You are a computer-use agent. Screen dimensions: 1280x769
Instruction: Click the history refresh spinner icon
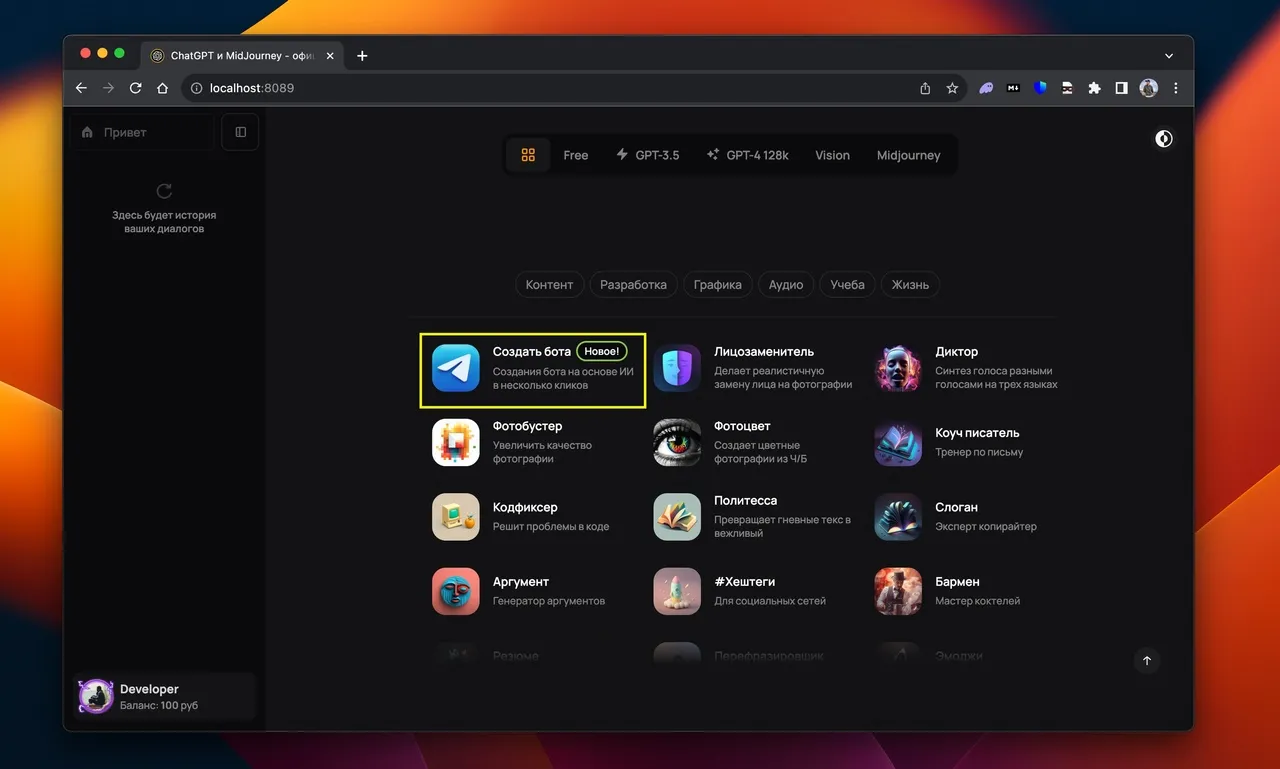[164, 190]
